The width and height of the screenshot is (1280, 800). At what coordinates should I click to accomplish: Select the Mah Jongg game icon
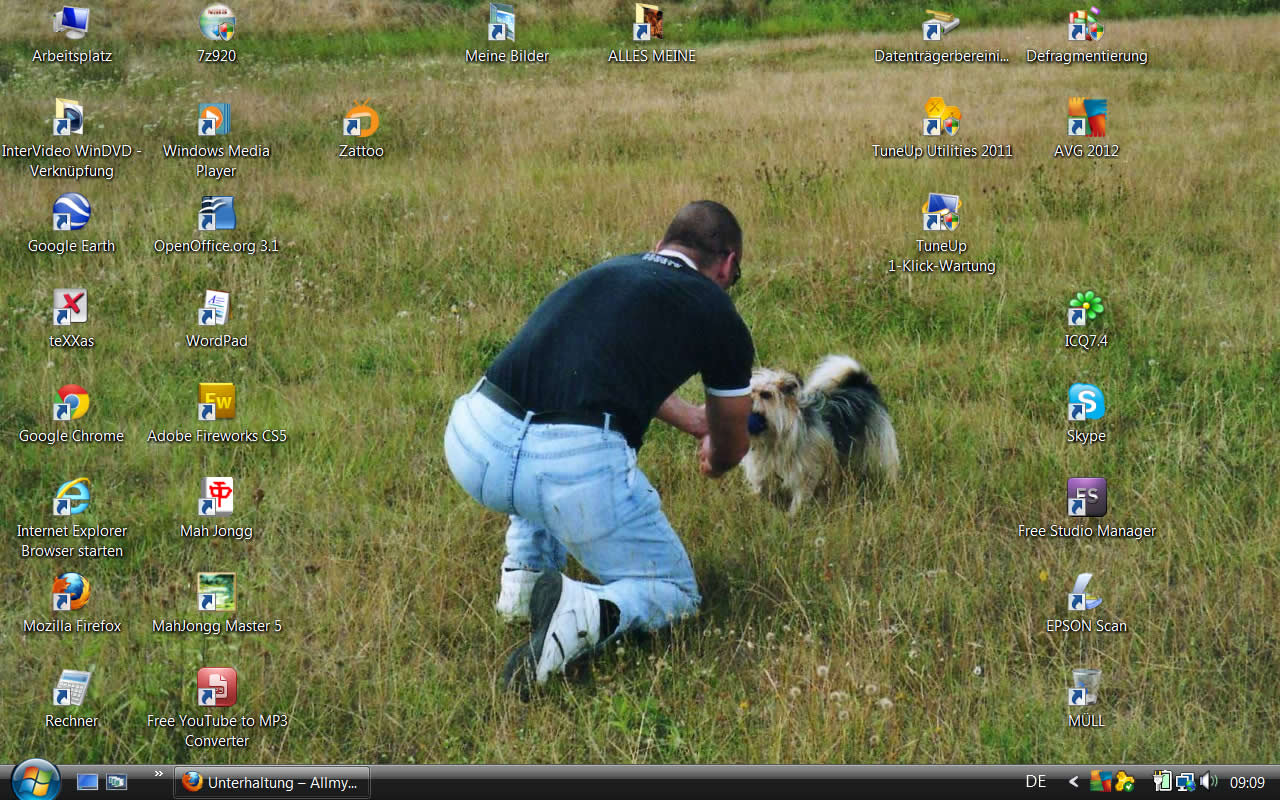pos(217,498)
